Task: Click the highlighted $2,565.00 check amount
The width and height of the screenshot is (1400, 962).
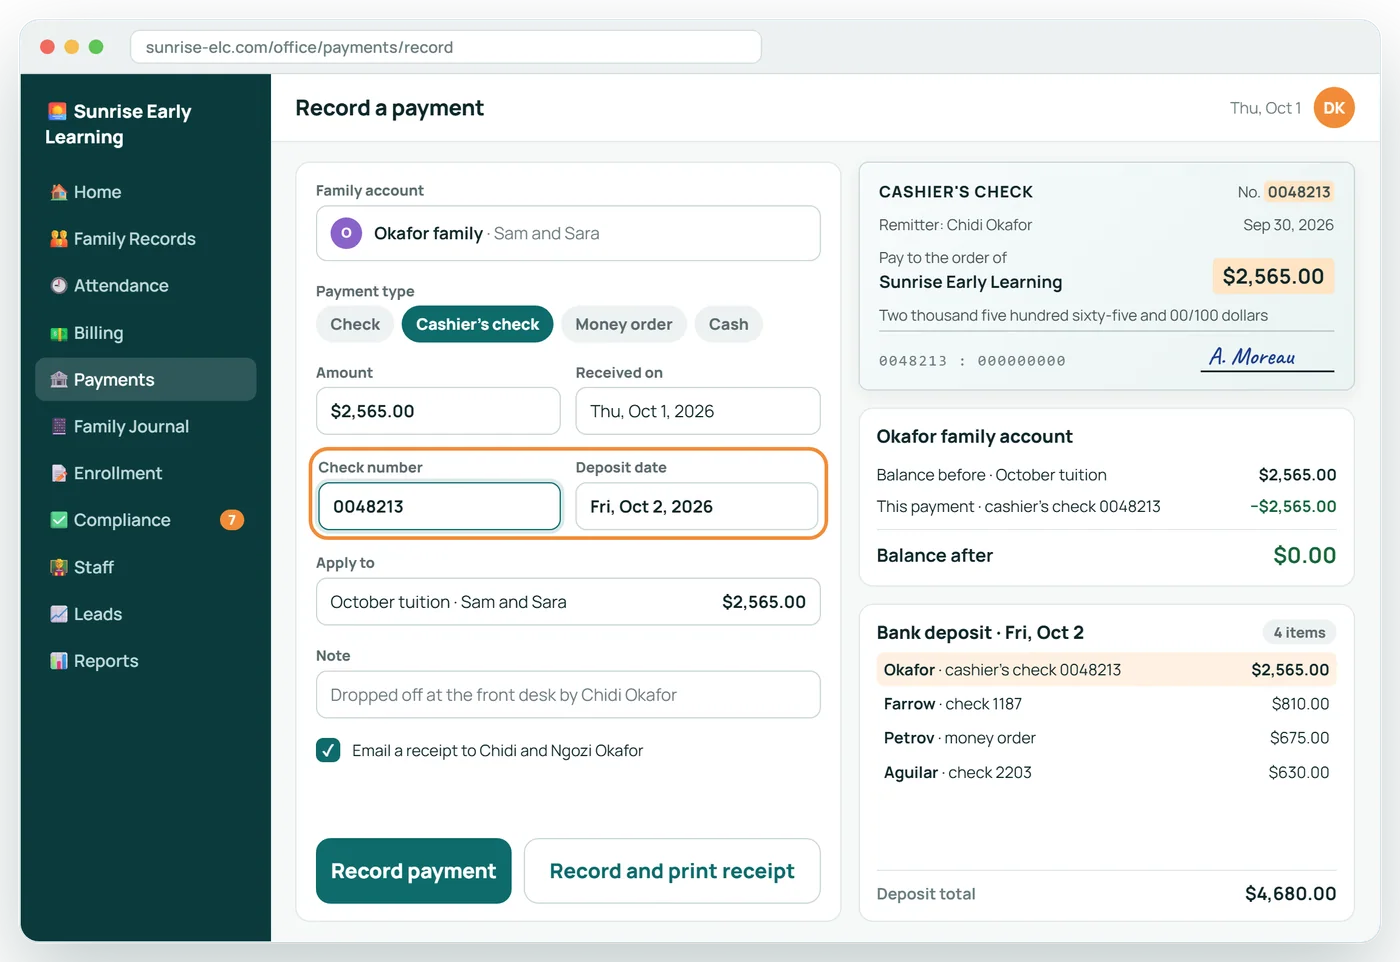Action: [1273, 276]
